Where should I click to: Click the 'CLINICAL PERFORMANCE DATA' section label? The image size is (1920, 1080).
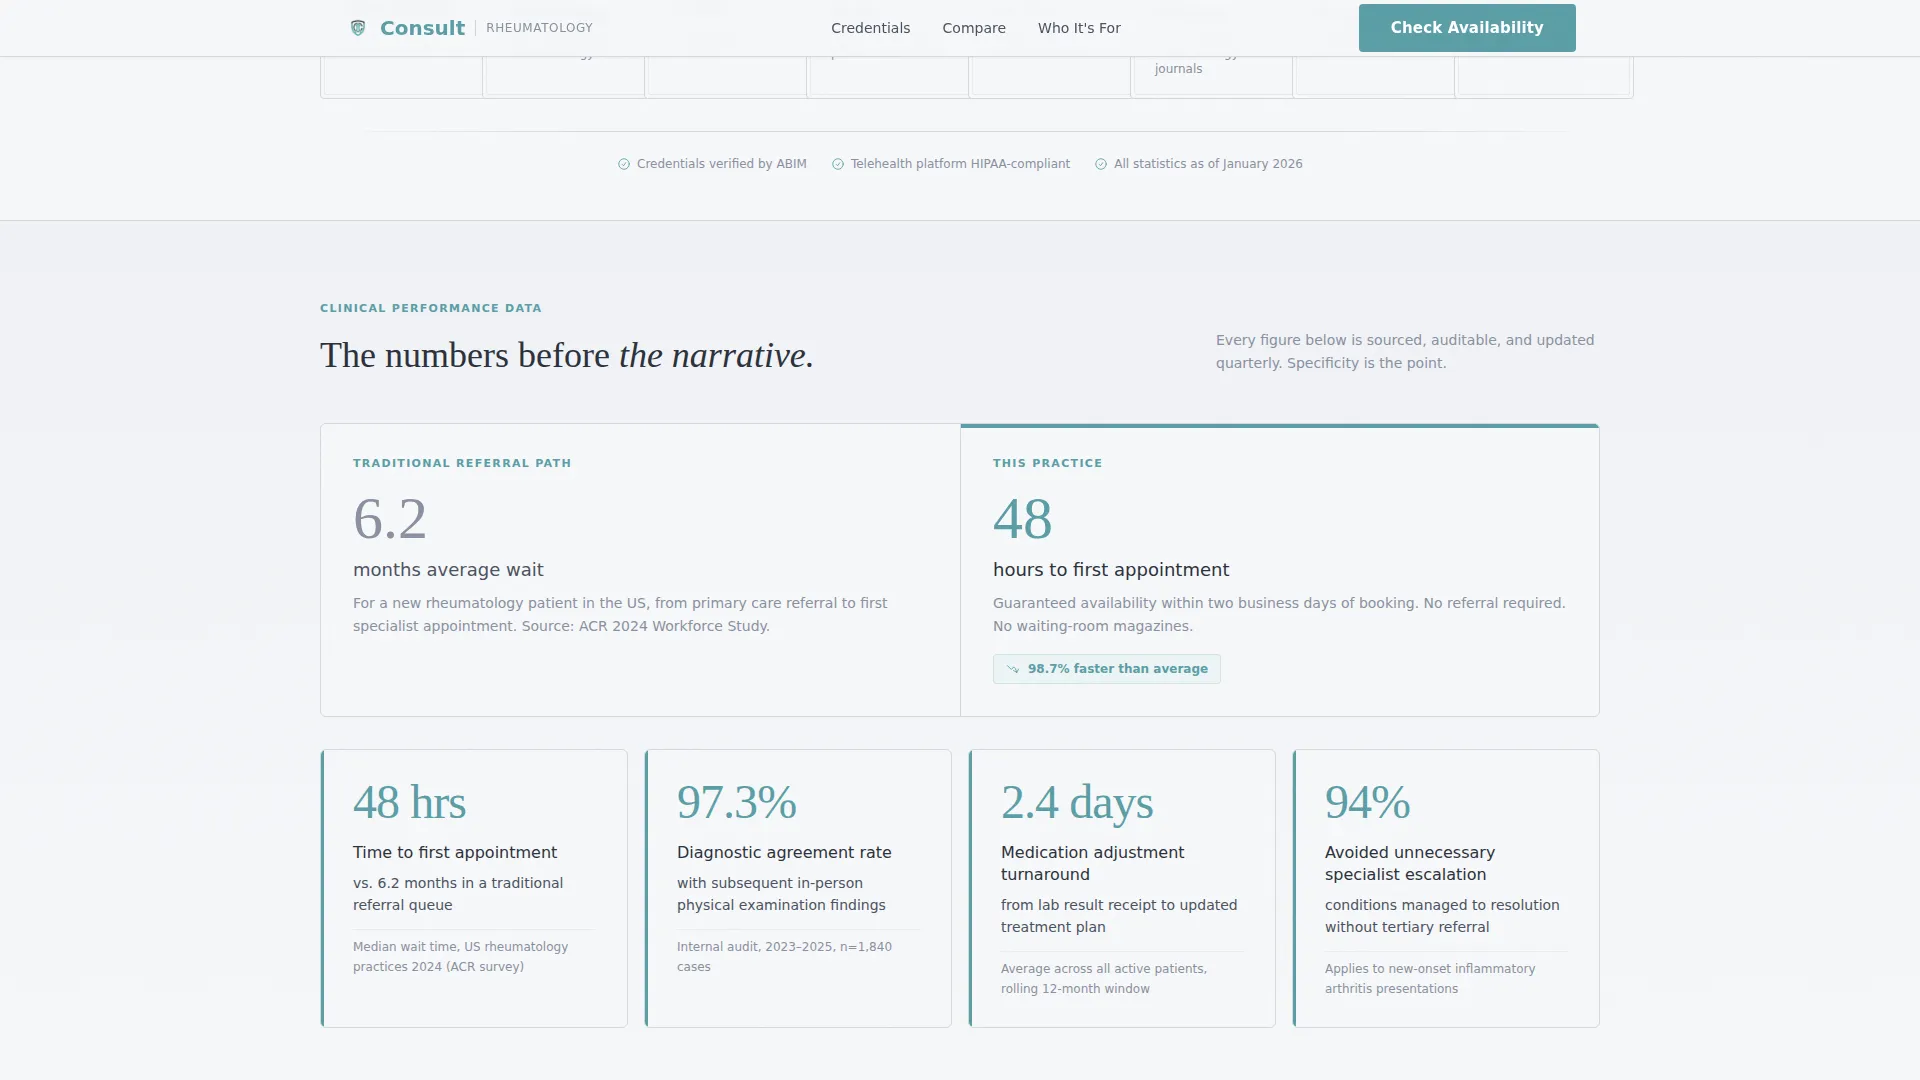(431, 308)
